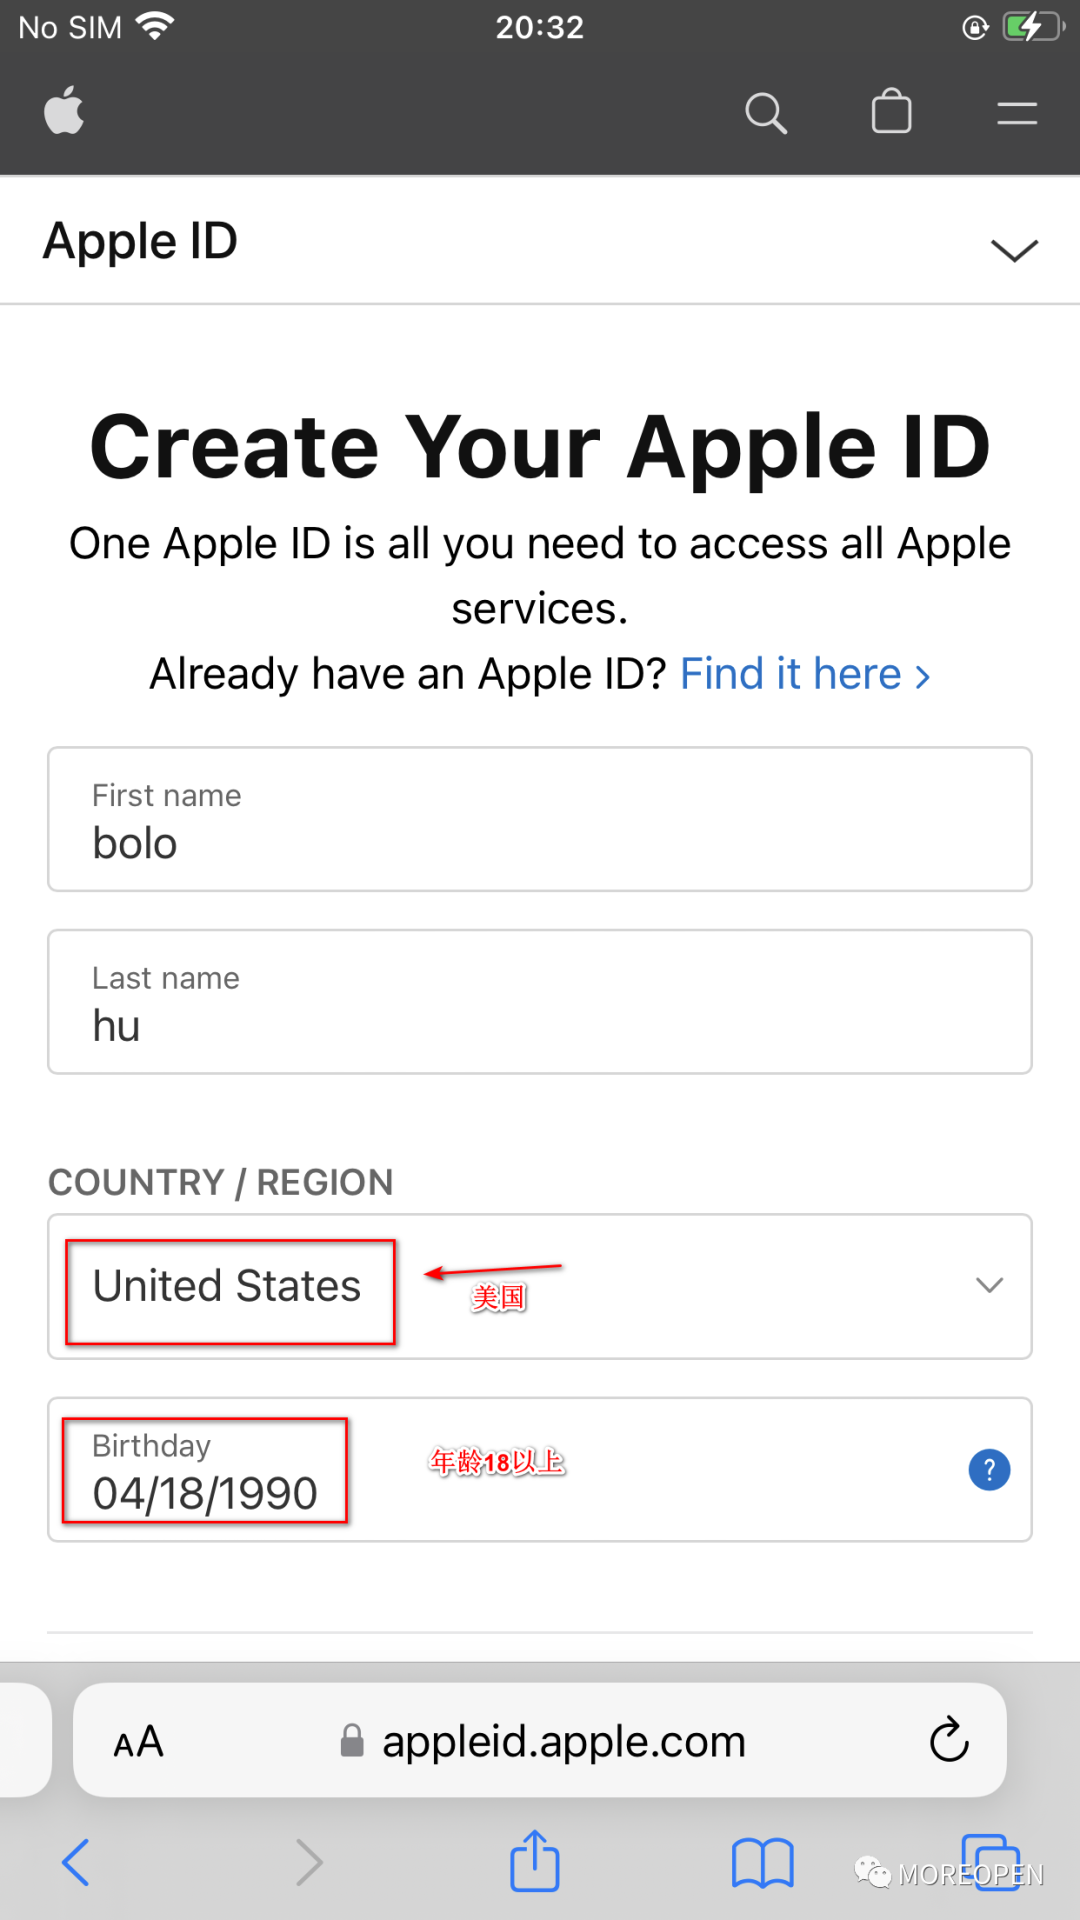The image size is (1080, 1920).
Task: Open the AA reader view menu
Action: pos(138,1742)
